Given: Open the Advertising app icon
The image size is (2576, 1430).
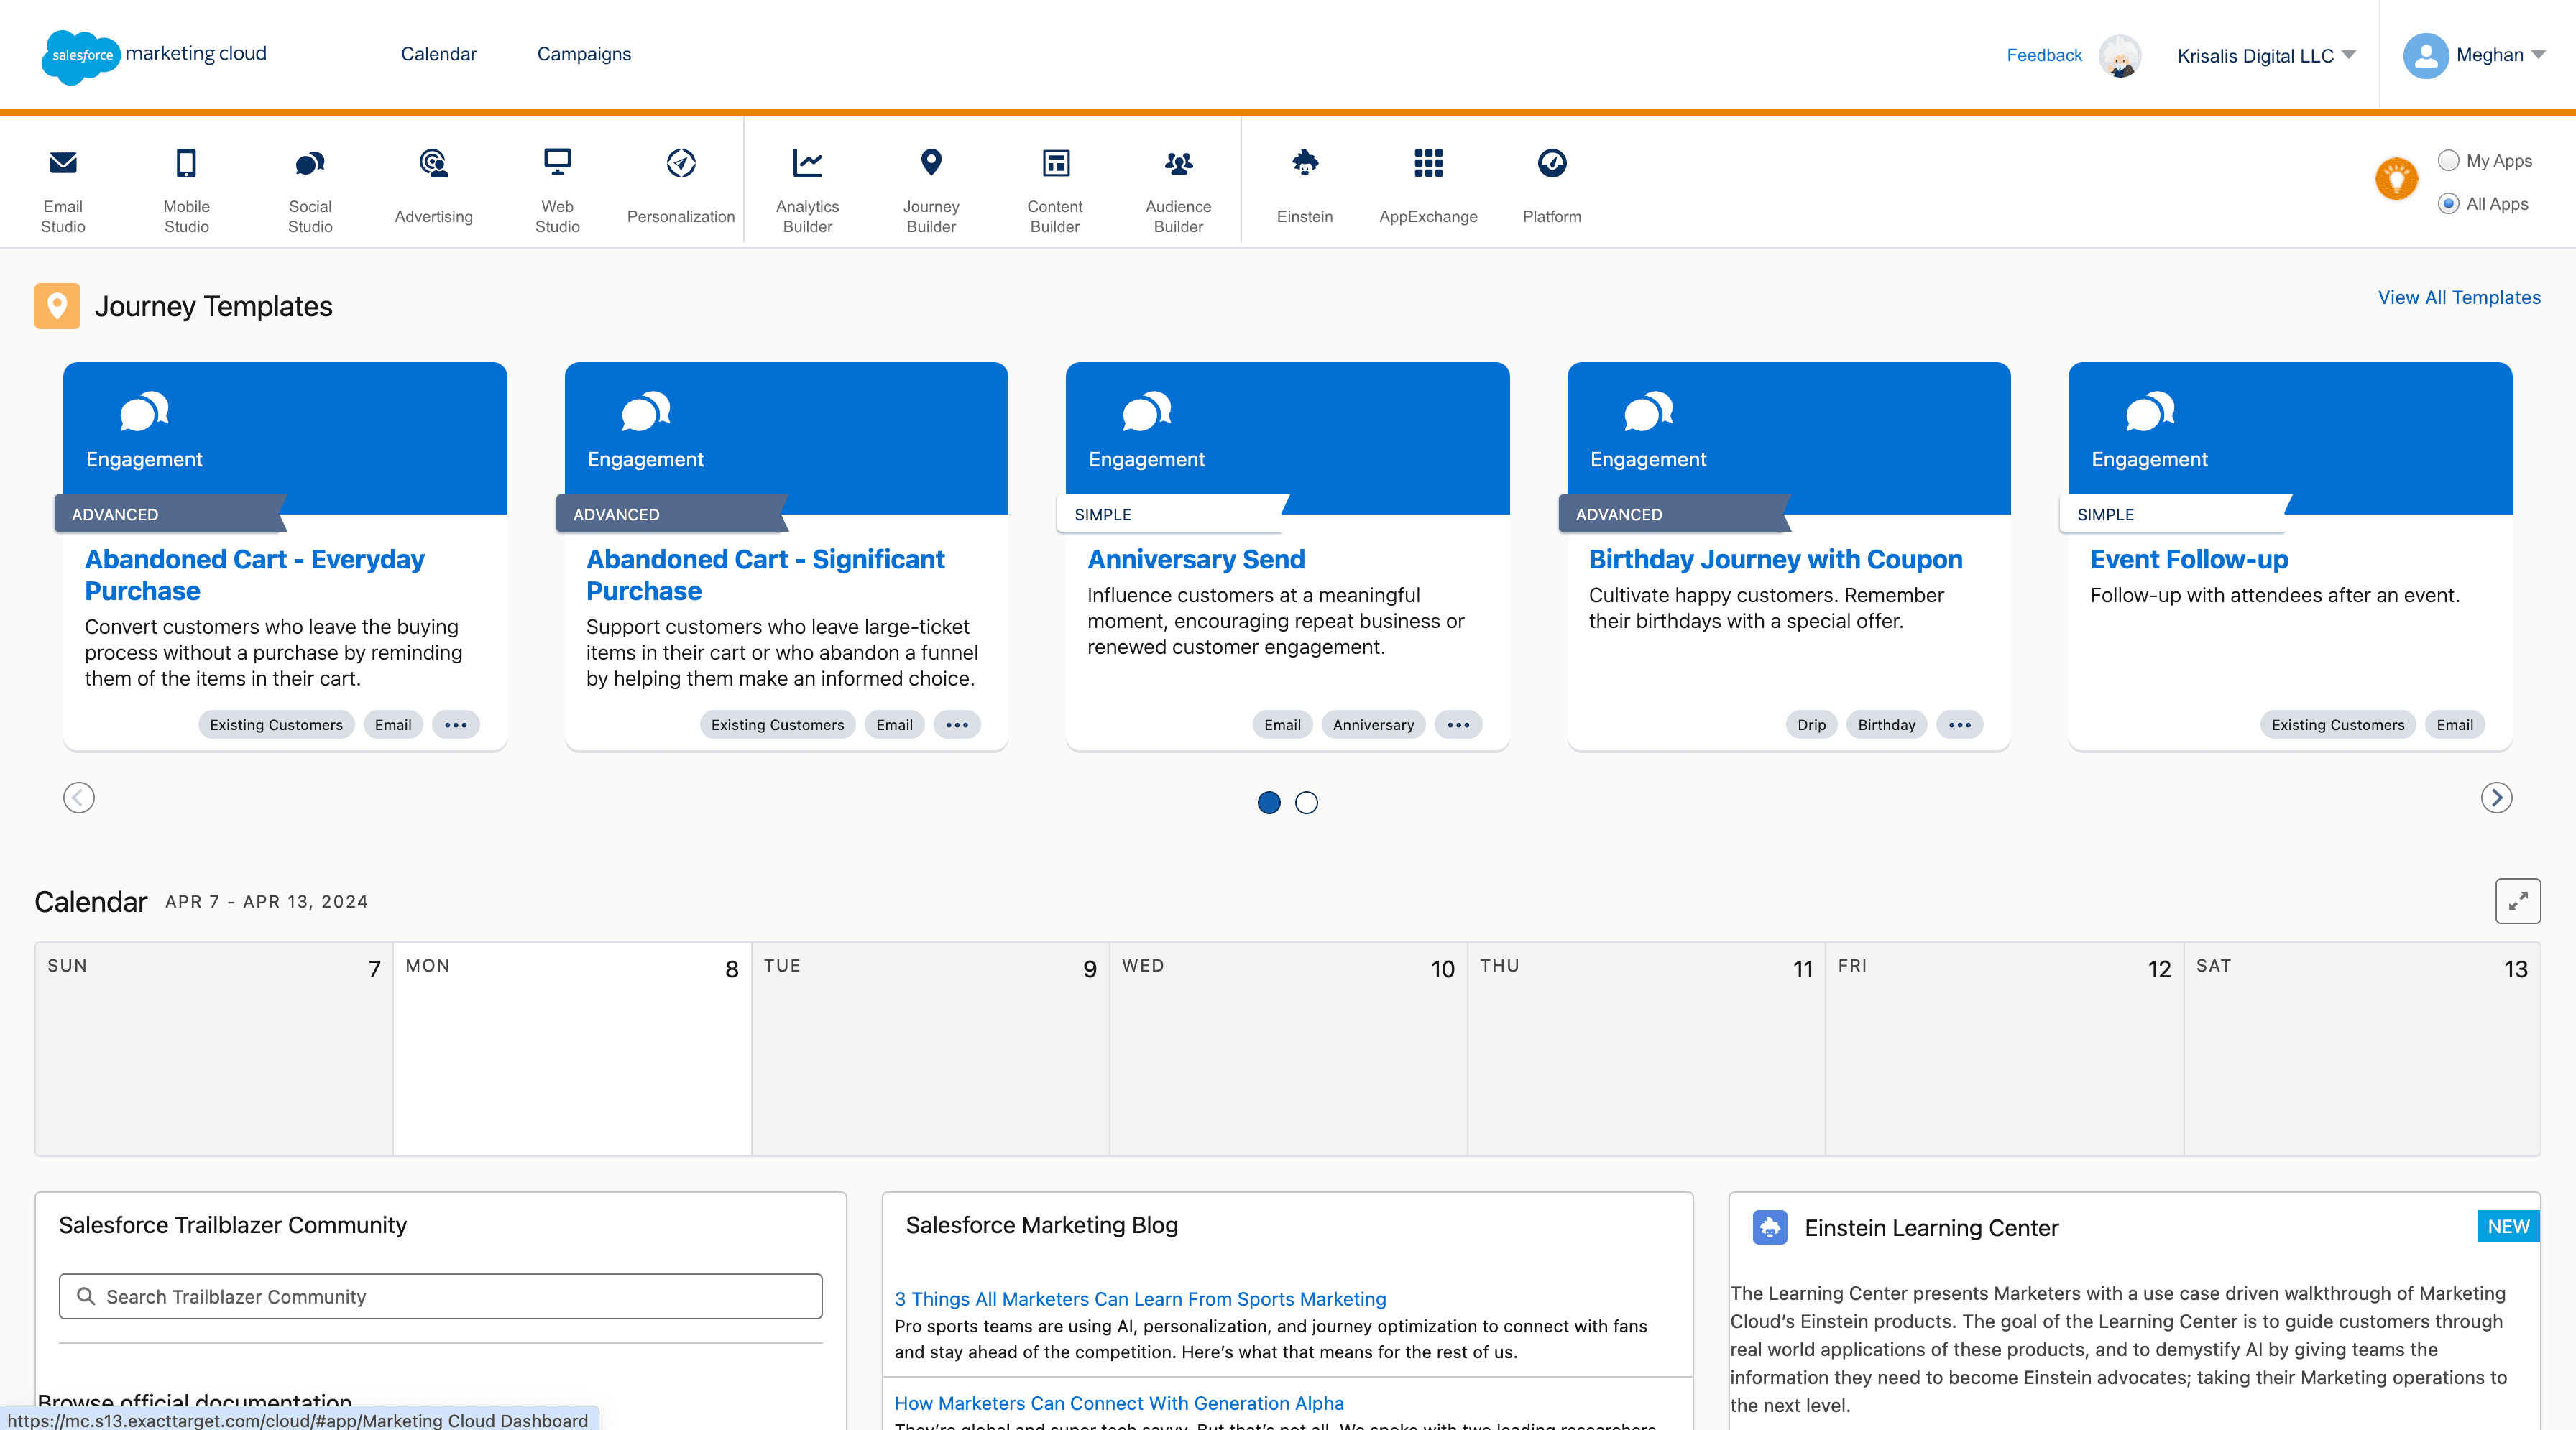Looking at the screenshot, I should (x=433, y=162).
